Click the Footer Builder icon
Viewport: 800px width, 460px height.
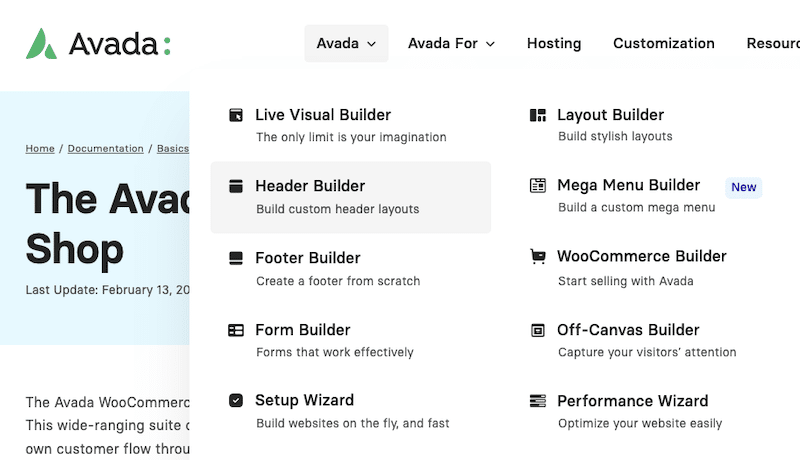click(236, 258)
